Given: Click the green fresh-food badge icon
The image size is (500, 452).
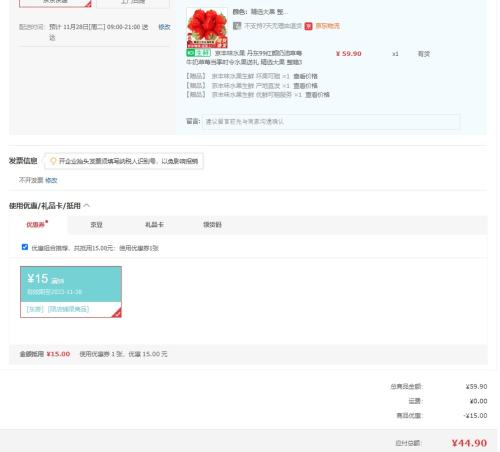Looking at the screenshot, I should click(198, 53).
